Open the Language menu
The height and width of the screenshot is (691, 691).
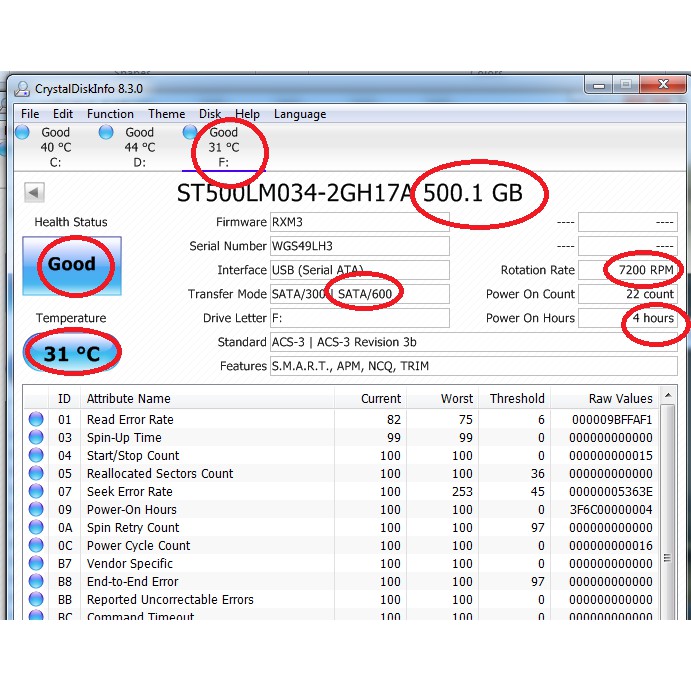[300, 114]
